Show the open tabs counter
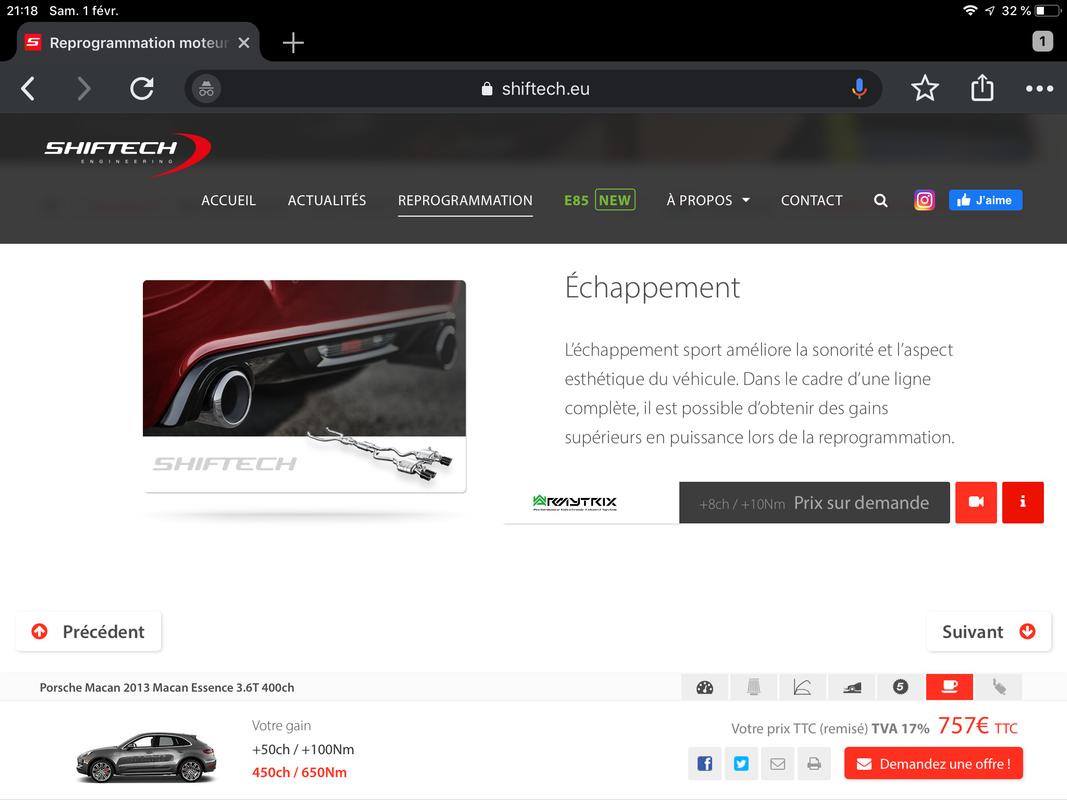Image resolution: width=1067 pixels, height=800 pixels. 1042,41
